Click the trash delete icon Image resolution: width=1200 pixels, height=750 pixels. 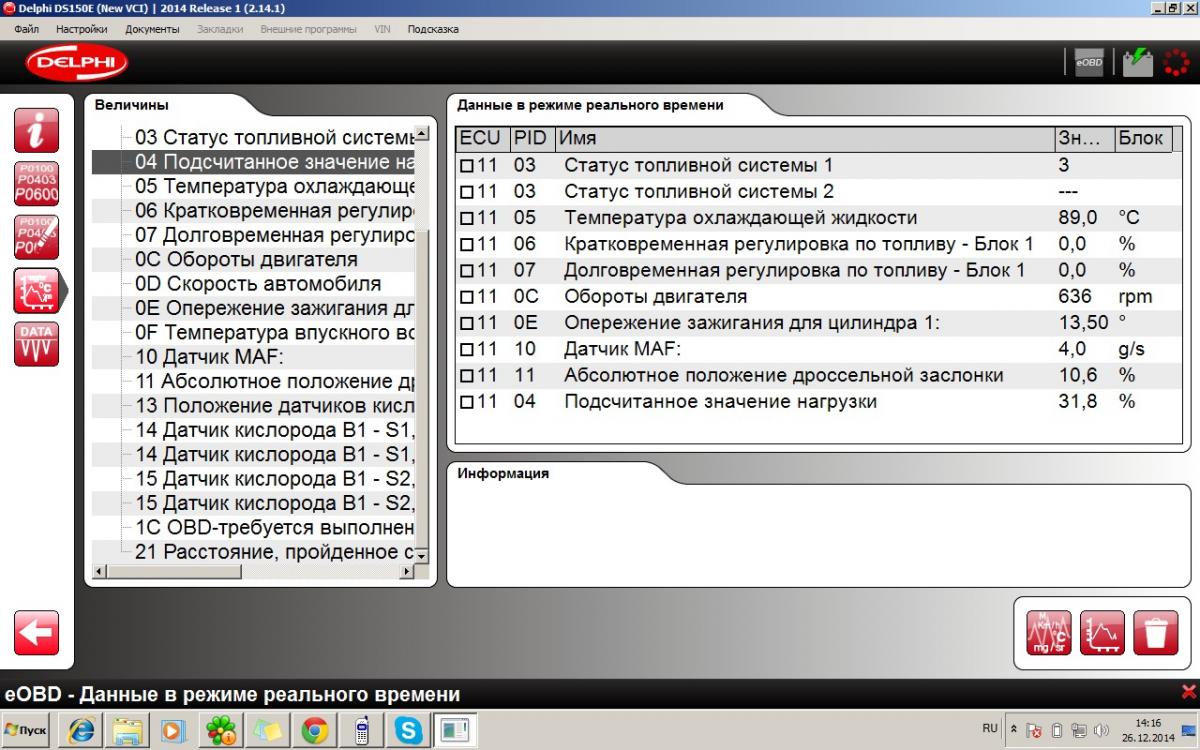tap(1155, 632)
